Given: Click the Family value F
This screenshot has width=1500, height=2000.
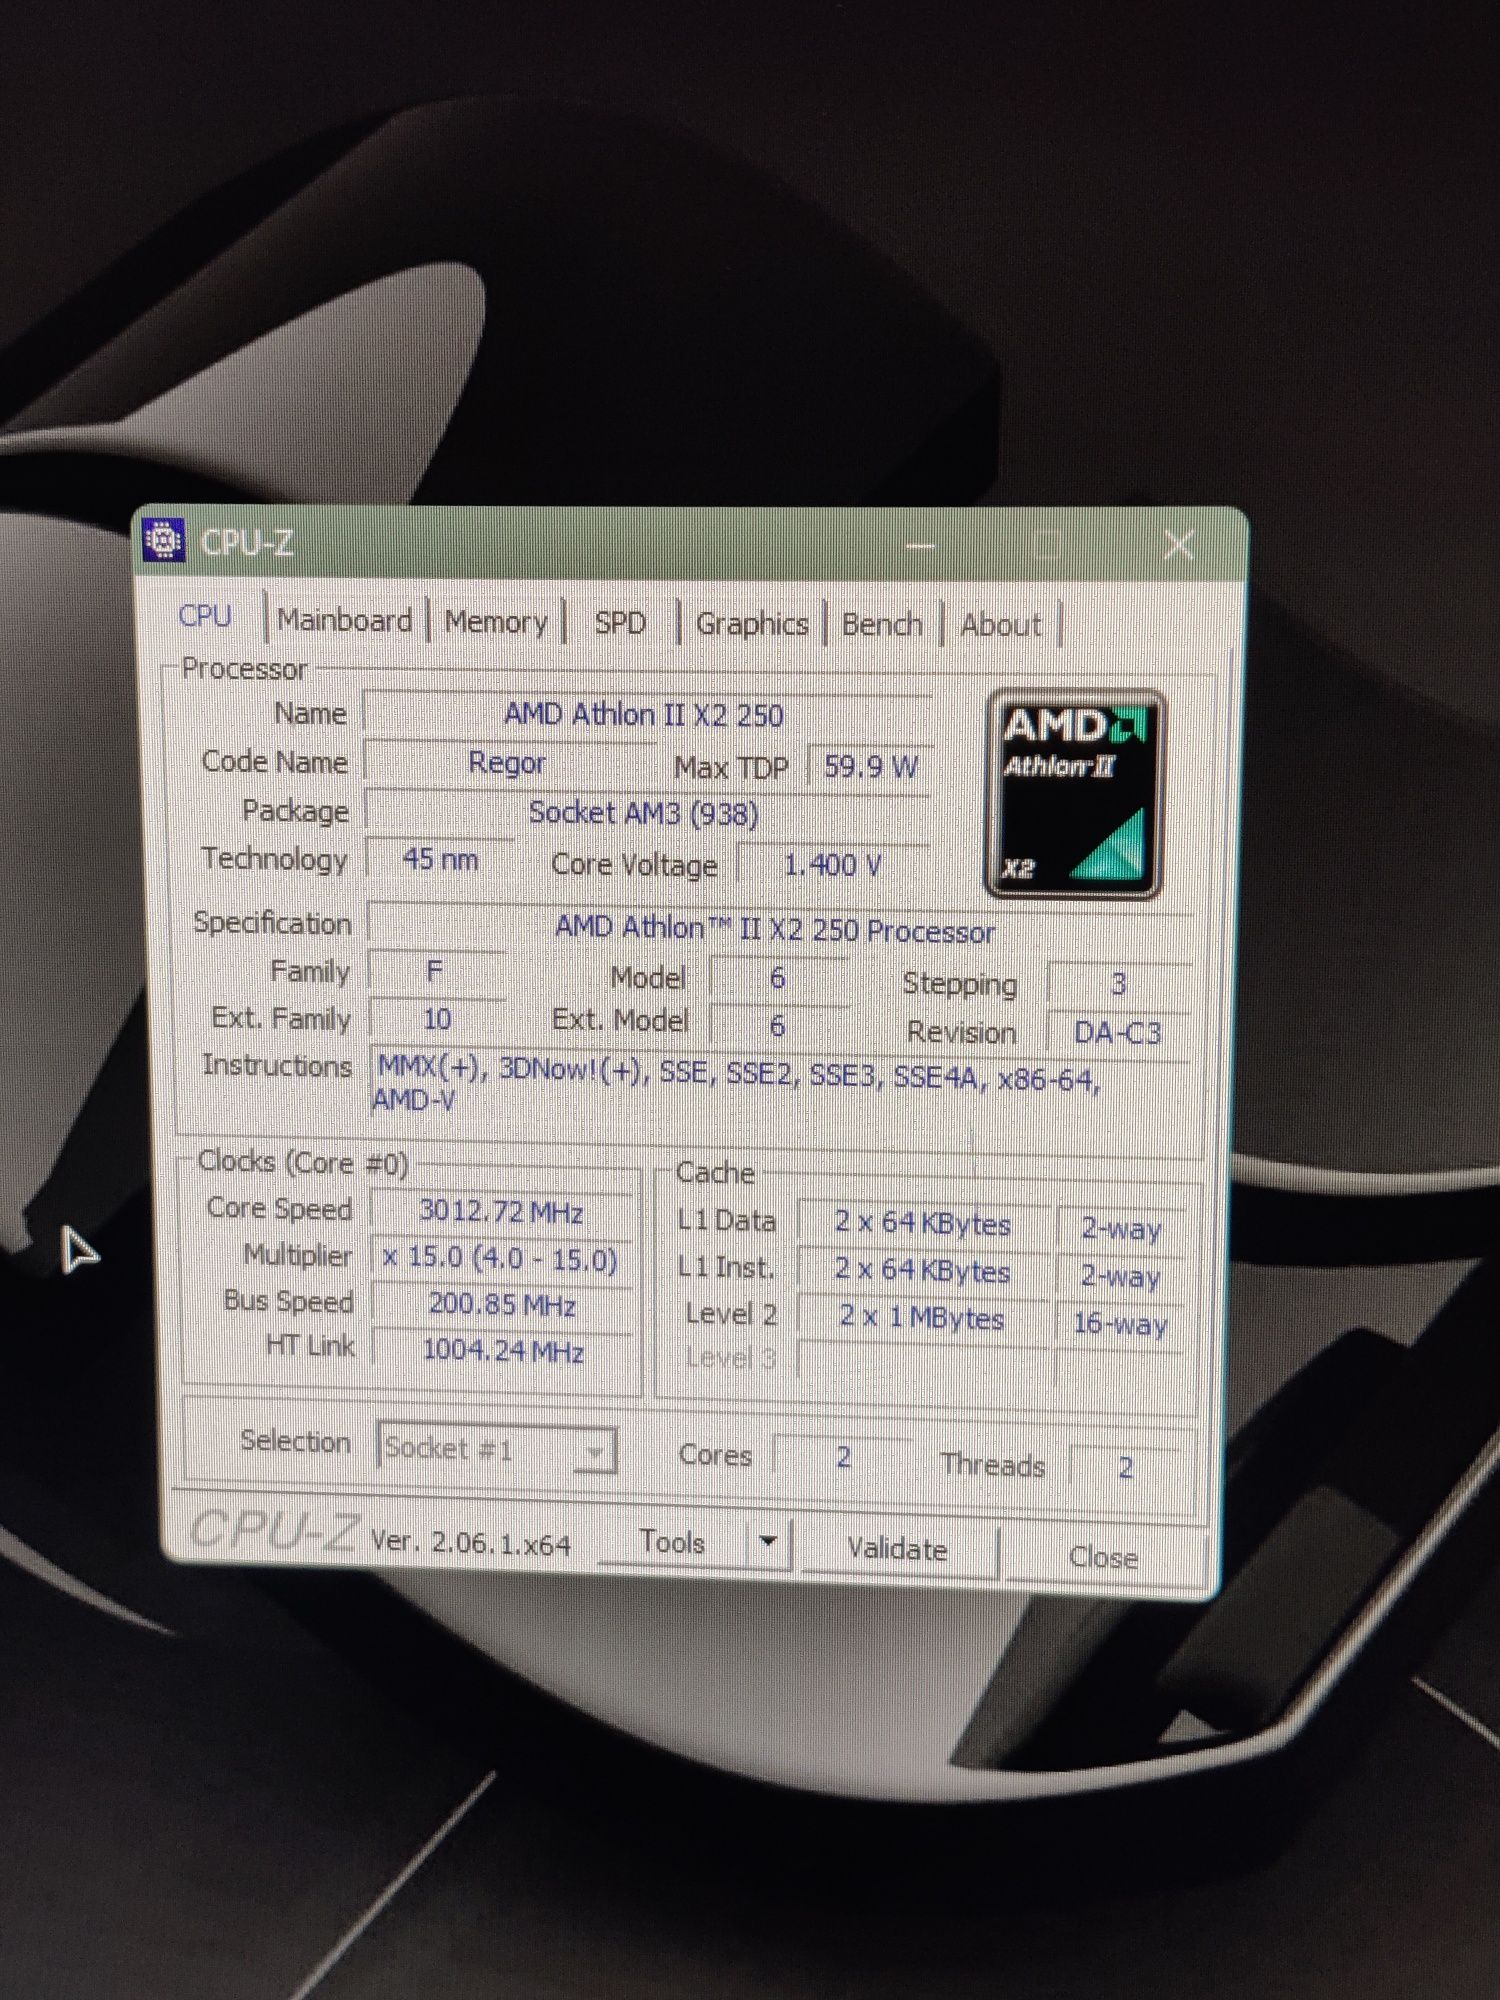Looking at the screenshot, I should coord(436,972).
